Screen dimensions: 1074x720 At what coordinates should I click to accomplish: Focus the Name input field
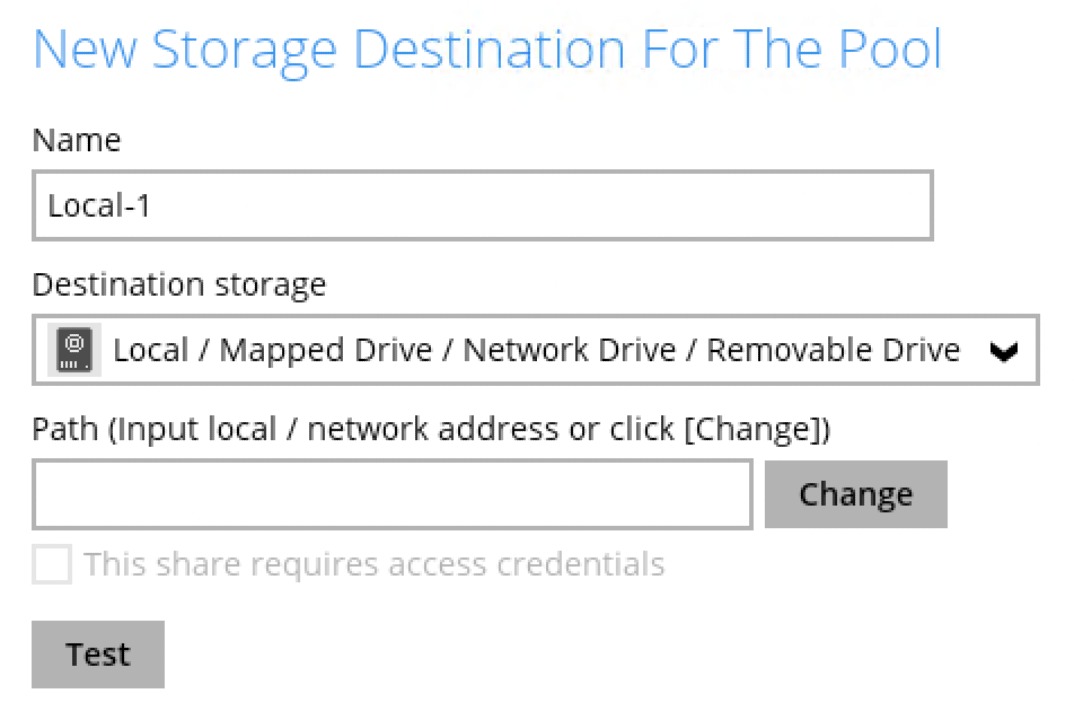[482, 206]
